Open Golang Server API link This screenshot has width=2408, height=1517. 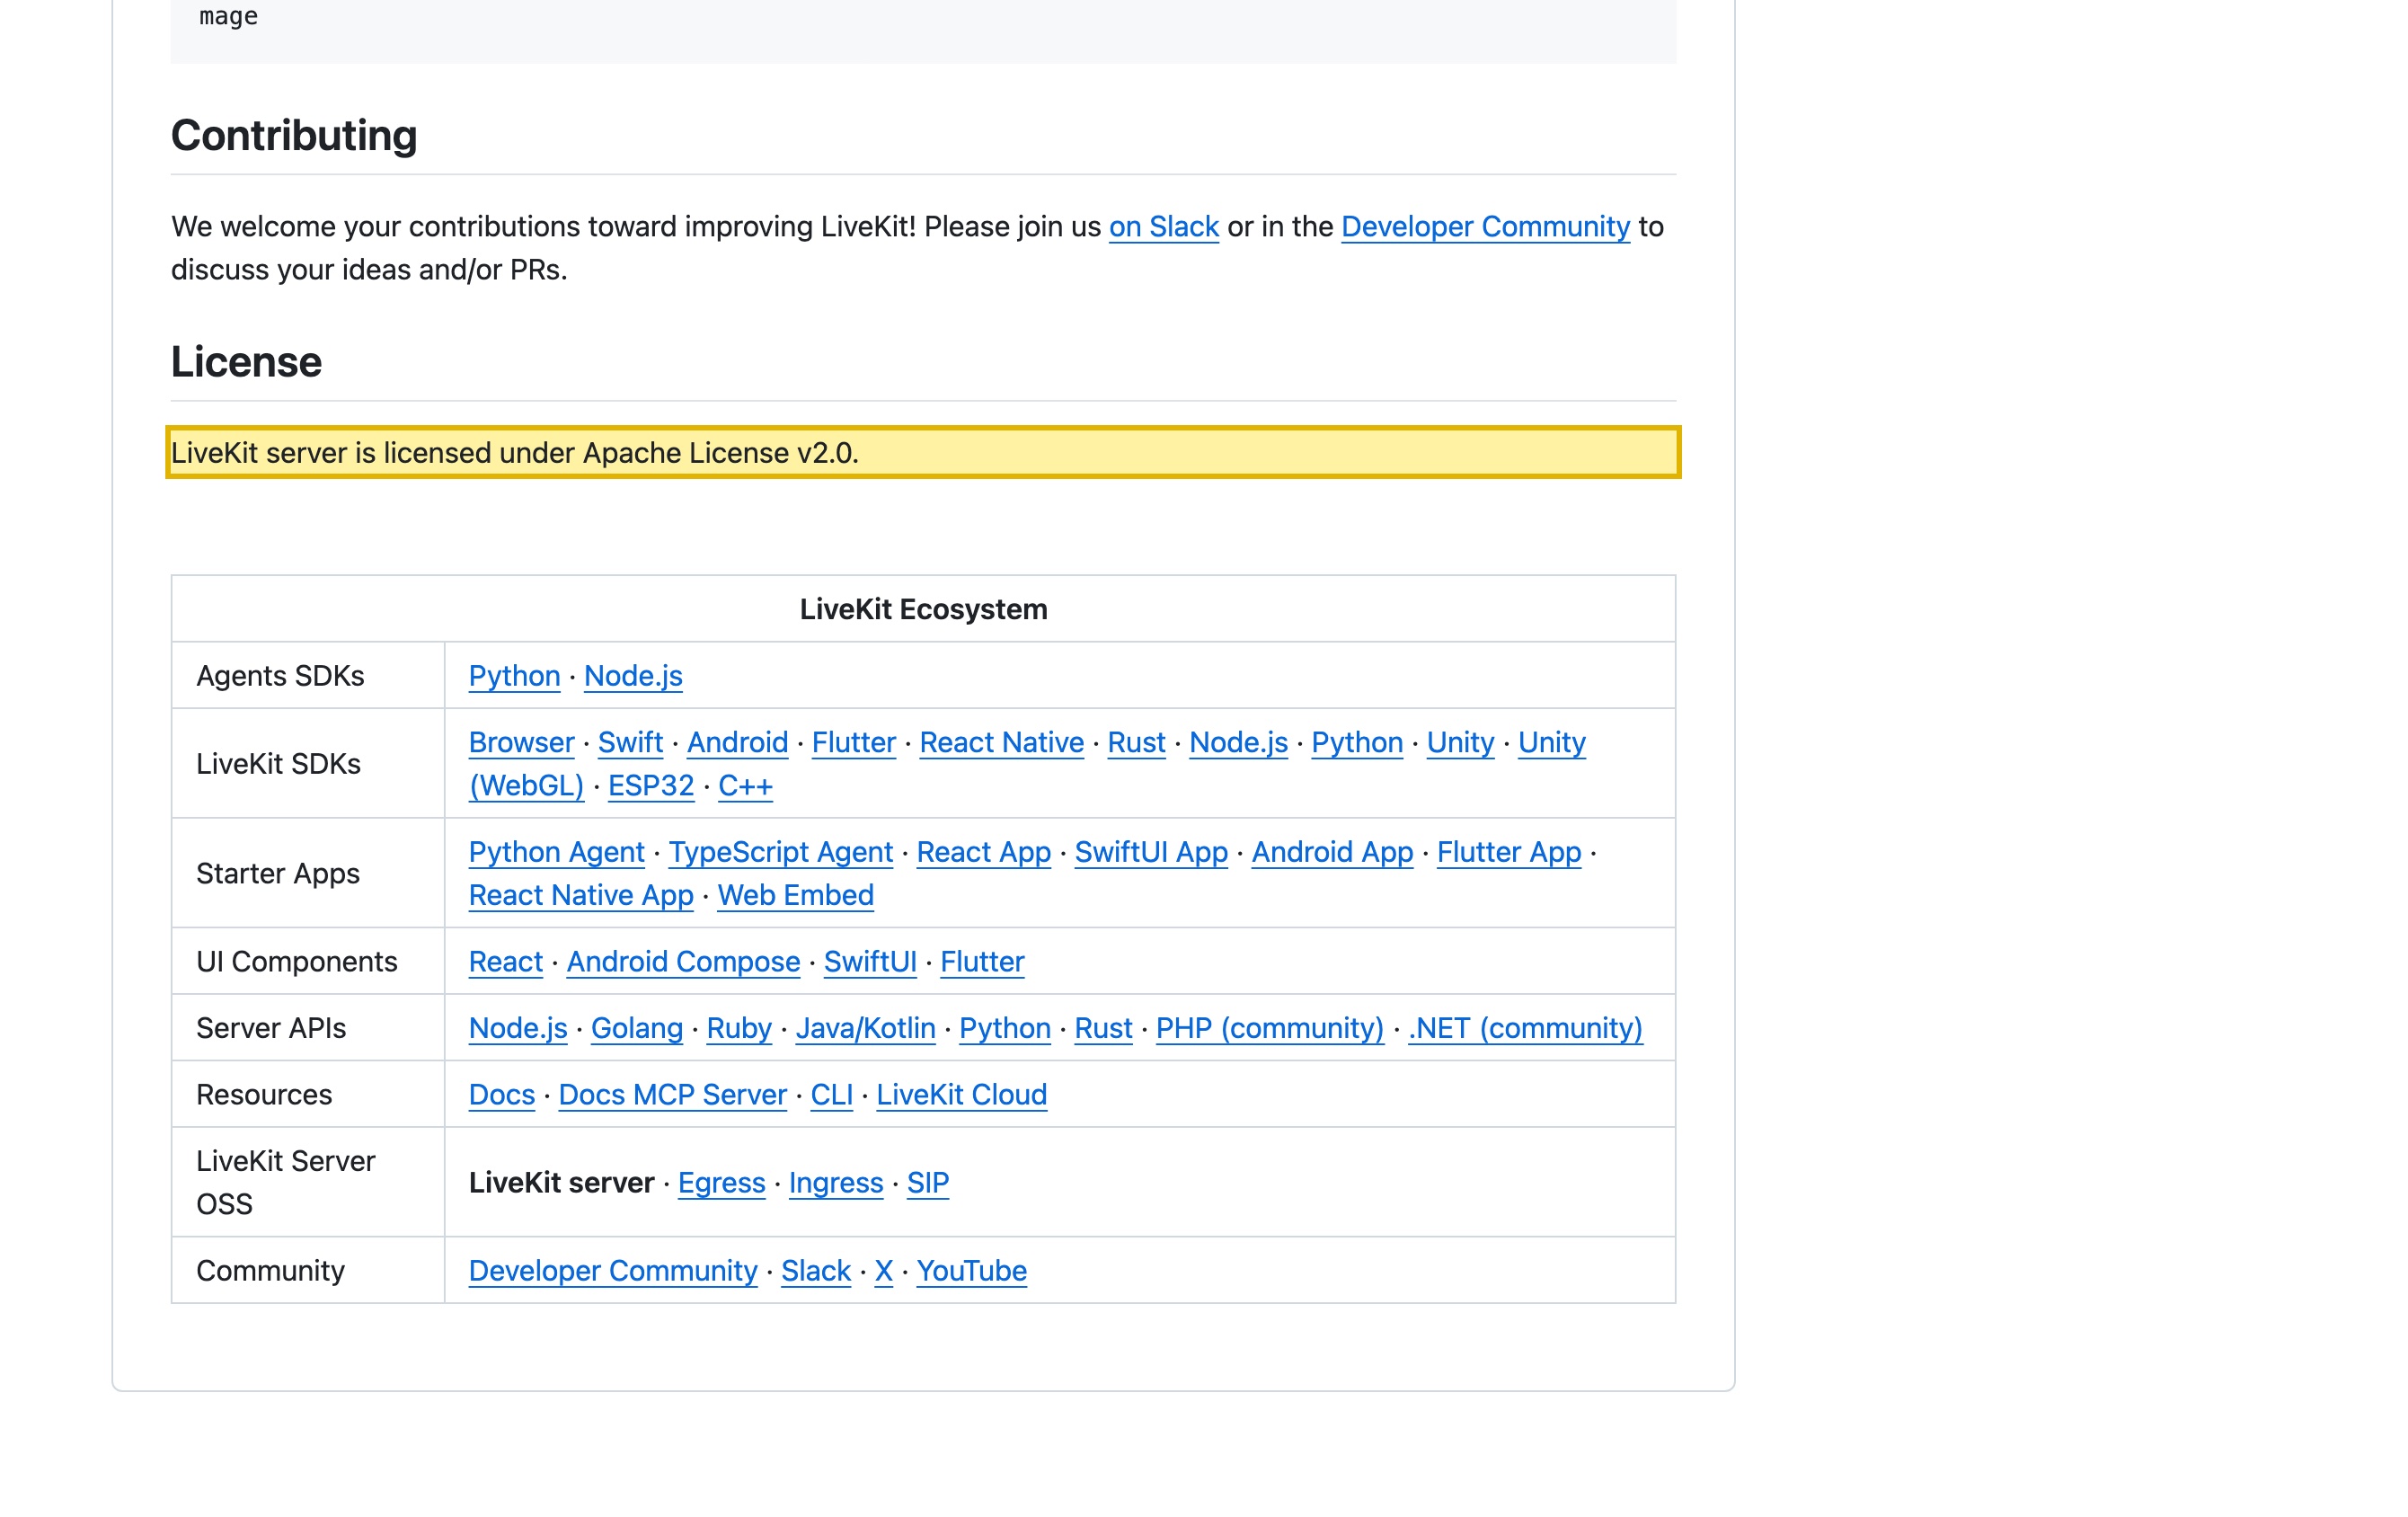pos(636,1028)
